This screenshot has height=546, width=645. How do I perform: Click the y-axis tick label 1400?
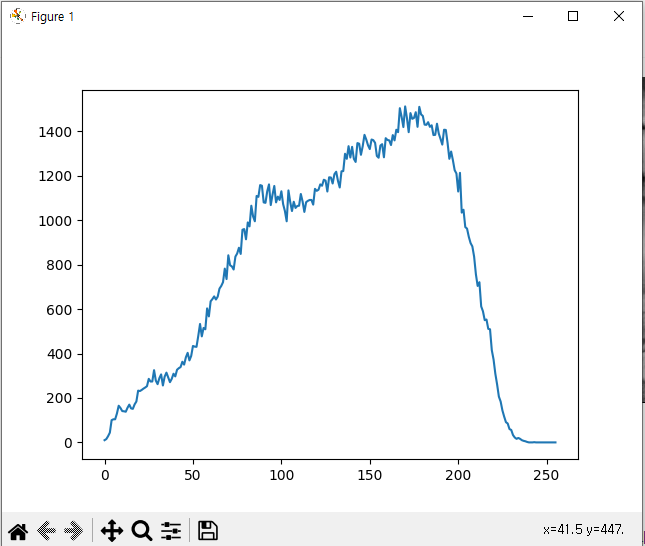click(x=55, y=132)
